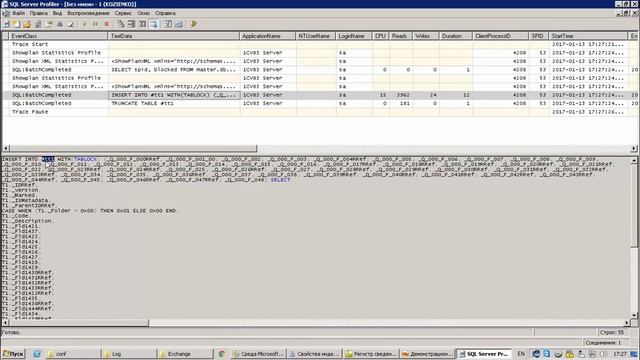Screen dimensions: 640x360
Task: Switch to the Среда Microsoft taskbar window
Action: [258, 353]
